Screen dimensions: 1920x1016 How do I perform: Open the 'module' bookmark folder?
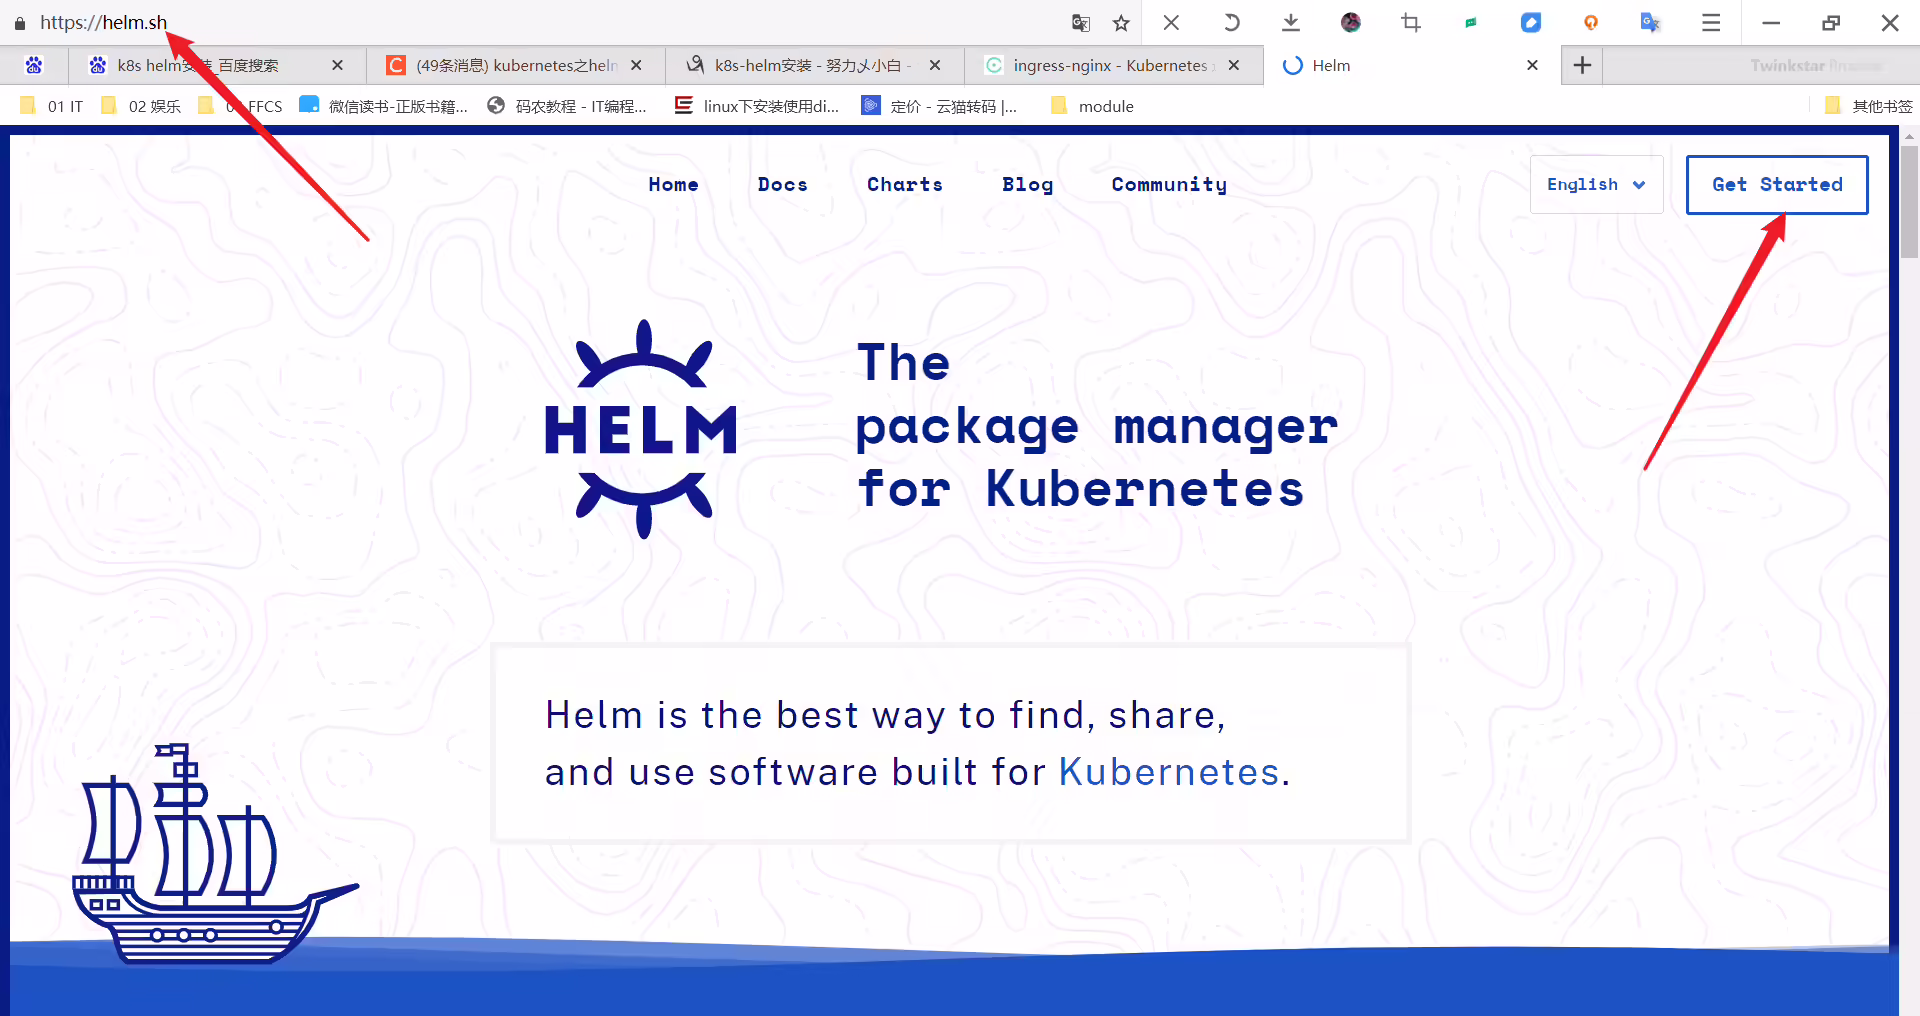pos(1092,106)
